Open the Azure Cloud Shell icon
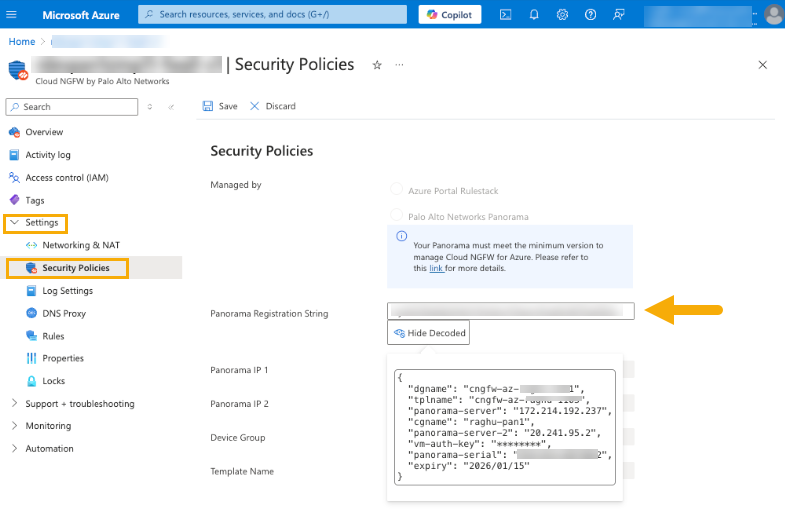Viewport: 785px width, 512px height. 506,14
